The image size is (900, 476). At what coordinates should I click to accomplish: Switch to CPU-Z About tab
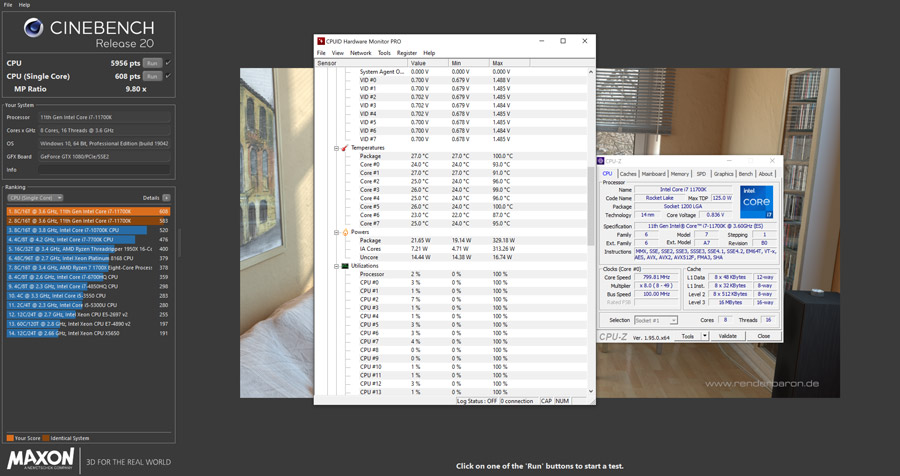pyautogui.click(x=766, y=174)
